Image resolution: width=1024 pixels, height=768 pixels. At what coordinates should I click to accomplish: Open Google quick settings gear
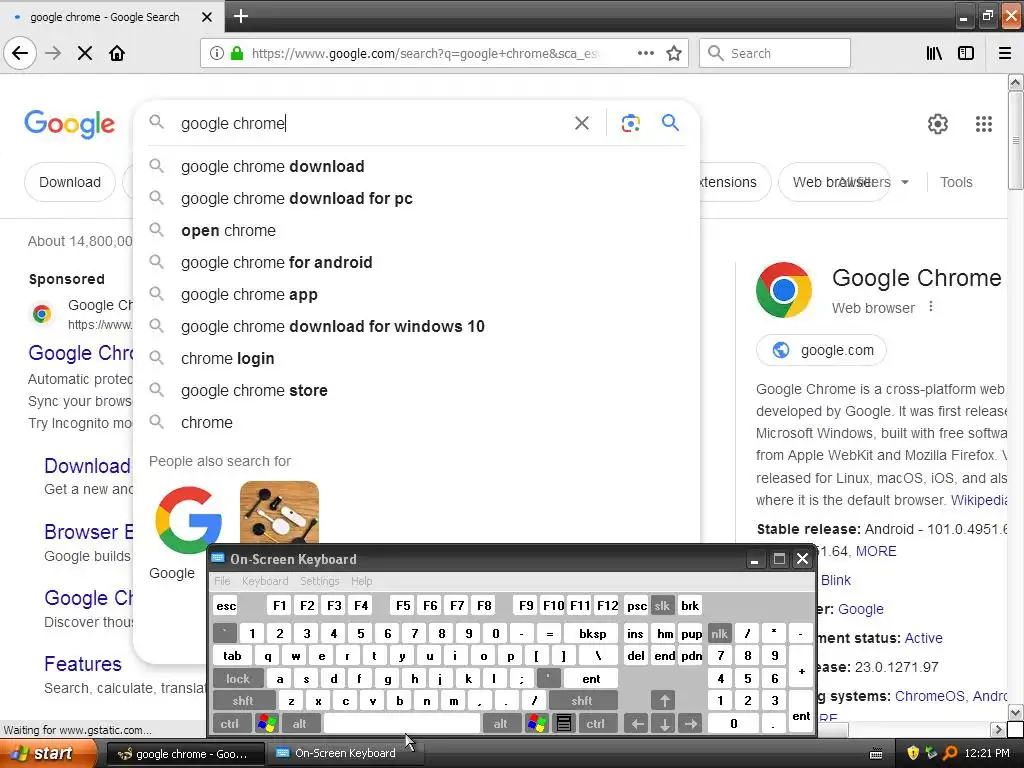click(938, 123)
